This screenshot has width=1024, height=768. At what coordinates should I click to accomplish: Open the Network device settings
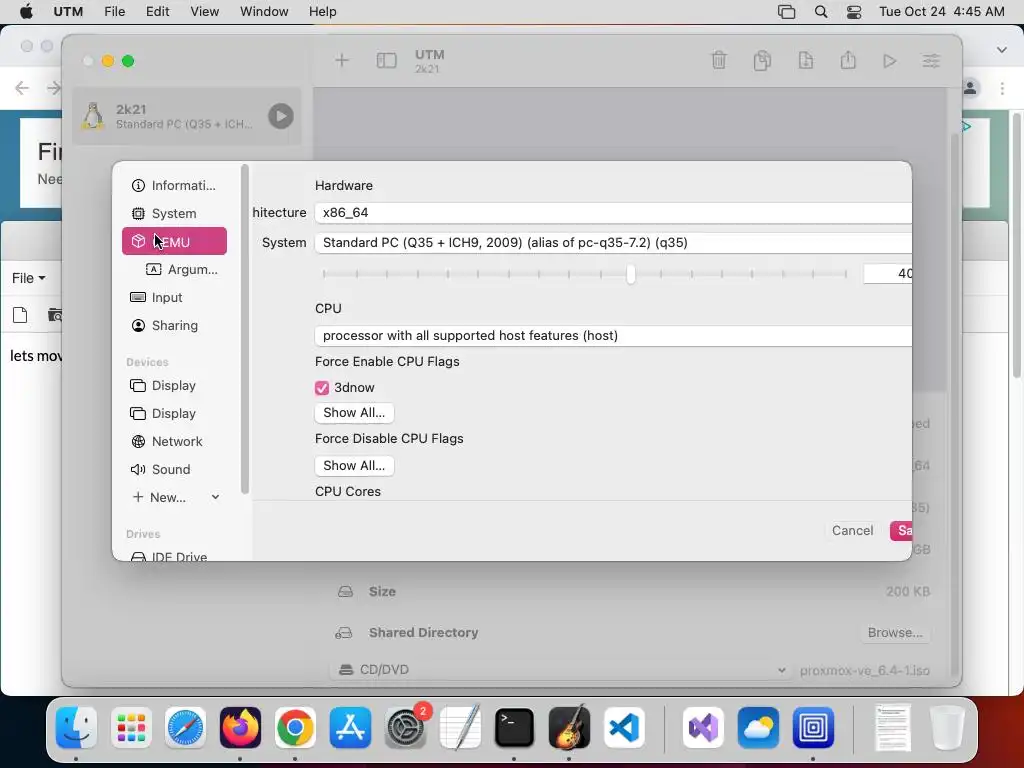pos(174,441)
